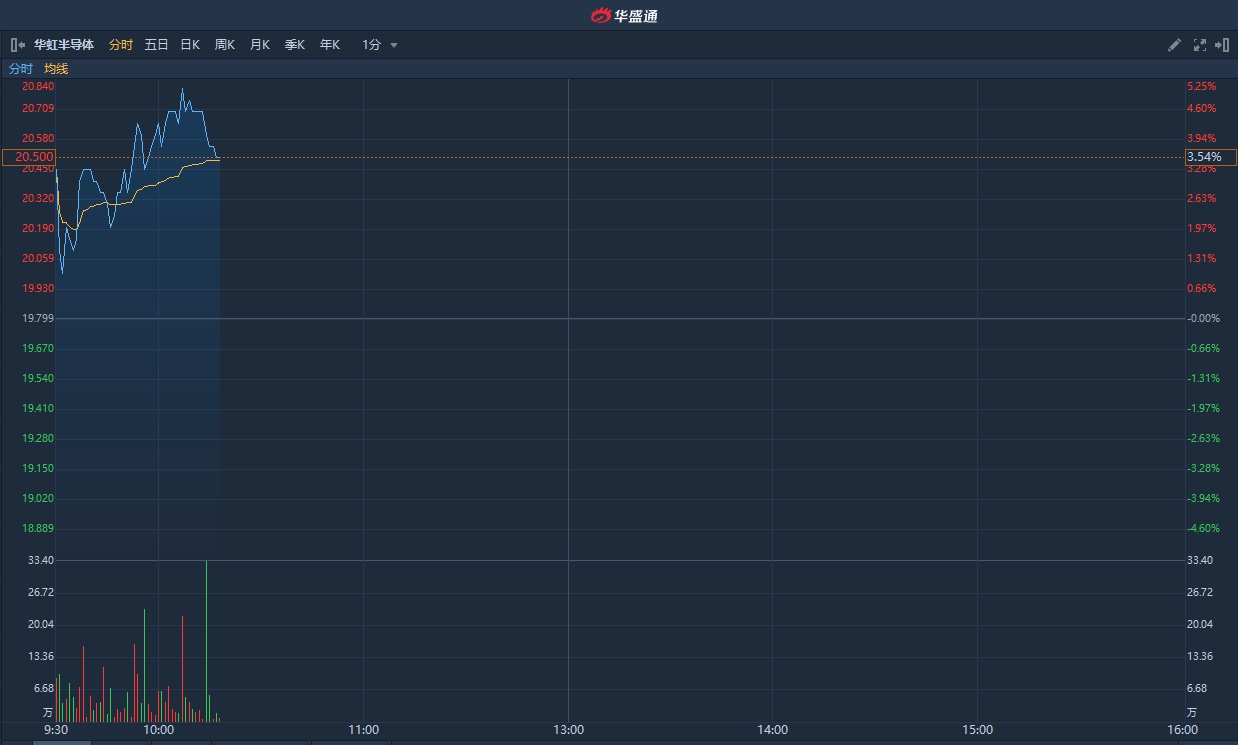Click the 26.72 right volume axis label

point(1199,592)
